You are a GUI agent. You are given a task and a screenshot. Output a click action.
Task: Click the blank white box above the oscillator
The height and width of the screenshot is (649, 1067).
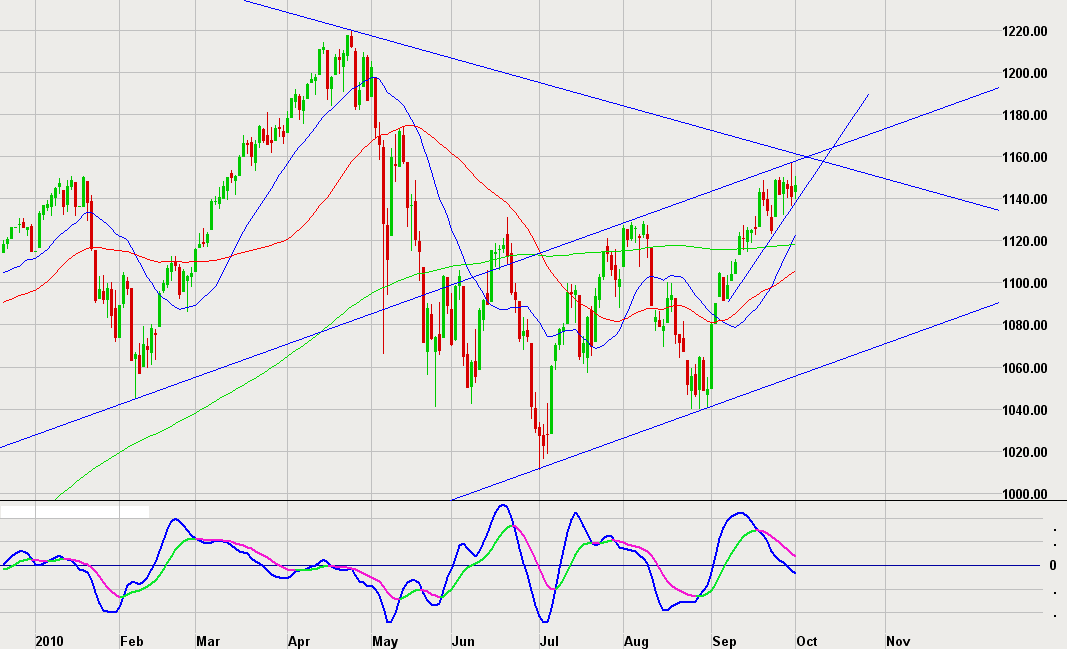[75, 511]
